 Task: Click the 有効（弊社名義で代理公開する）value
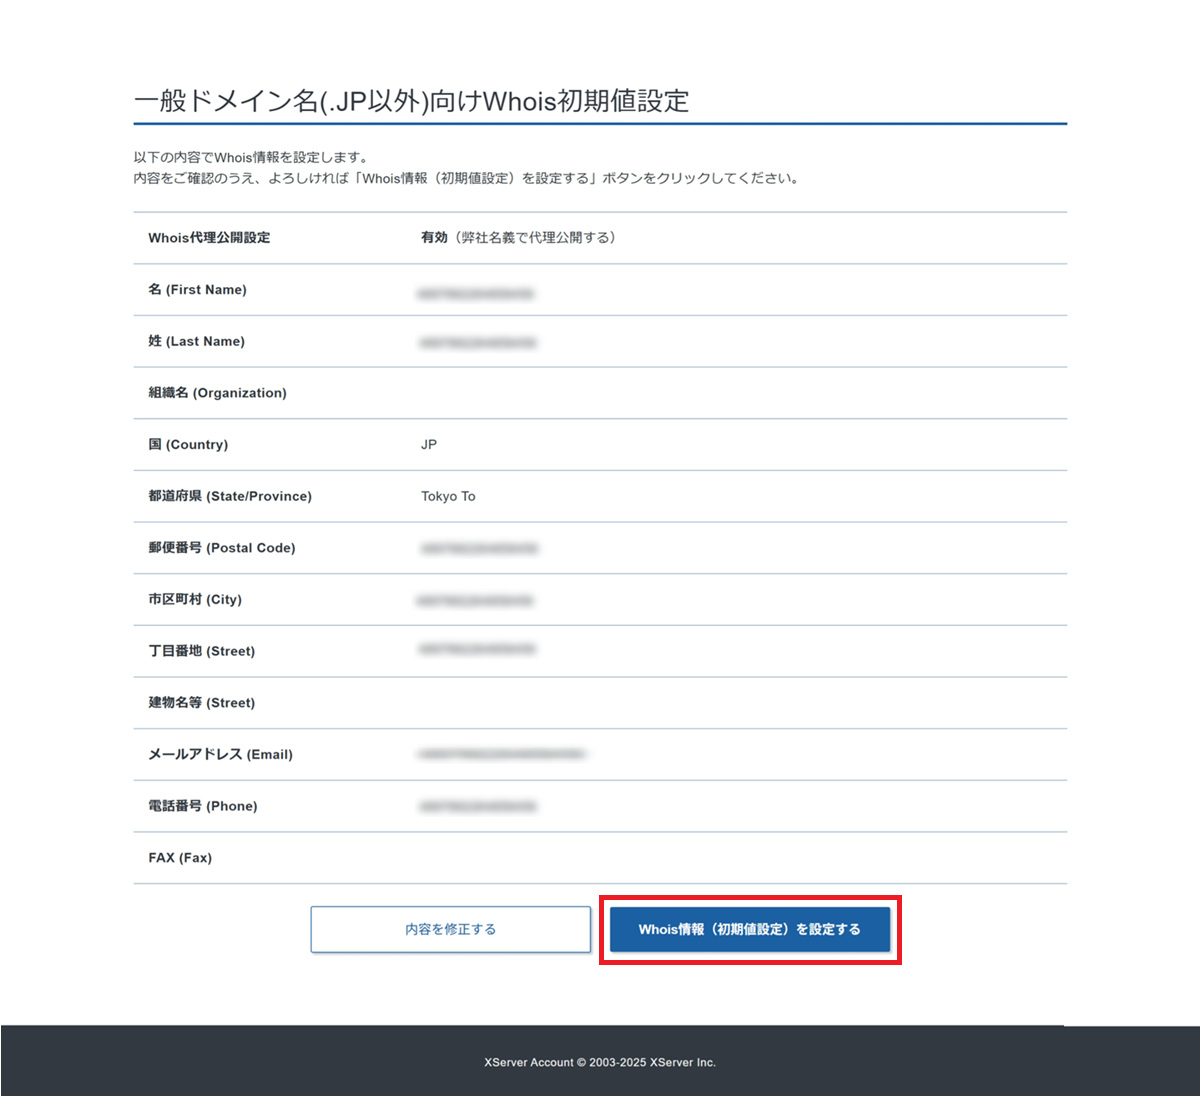[518, 238]
